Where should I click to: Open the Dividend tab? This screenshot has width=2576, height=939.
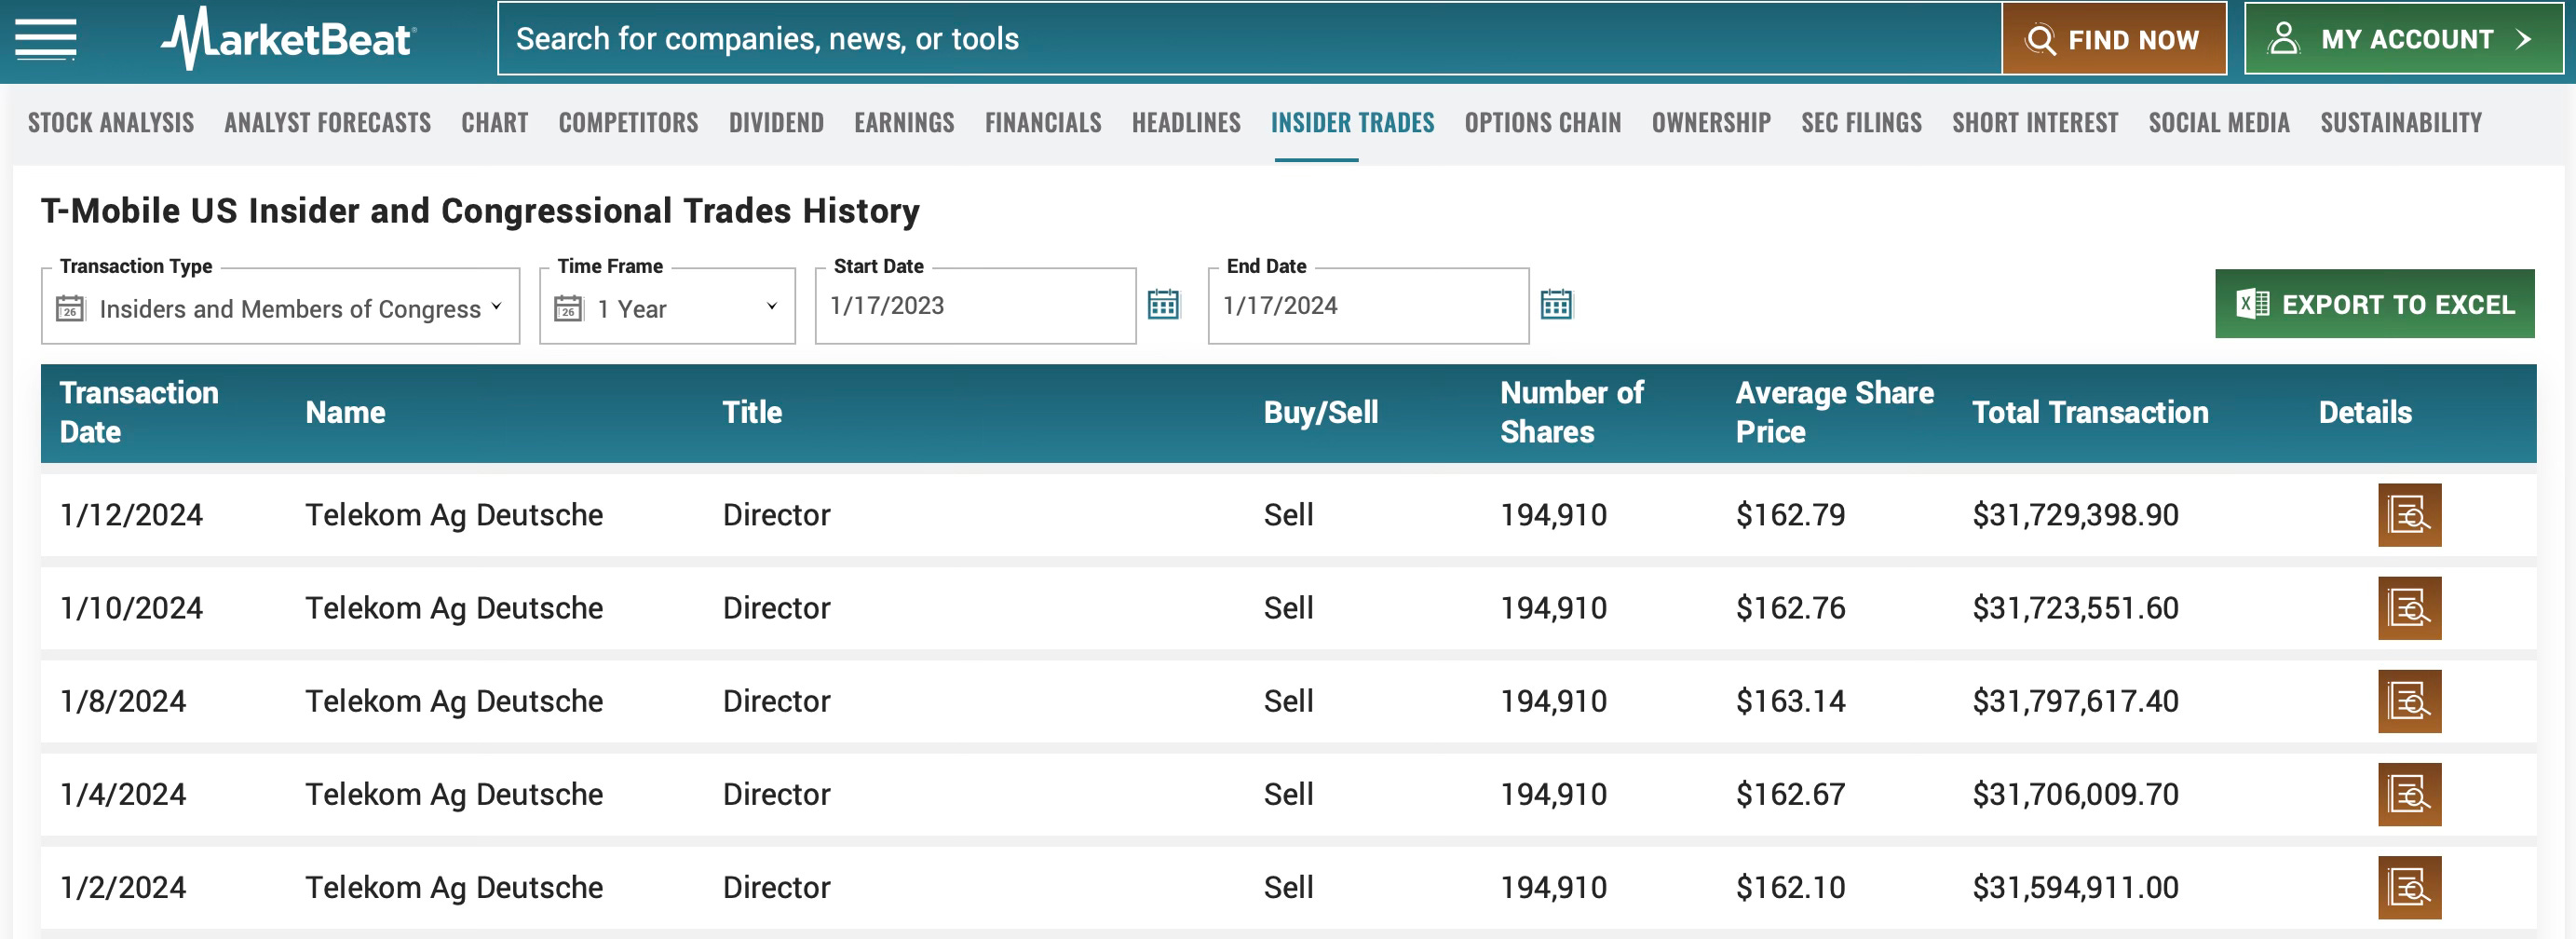(x=776, y=122)
